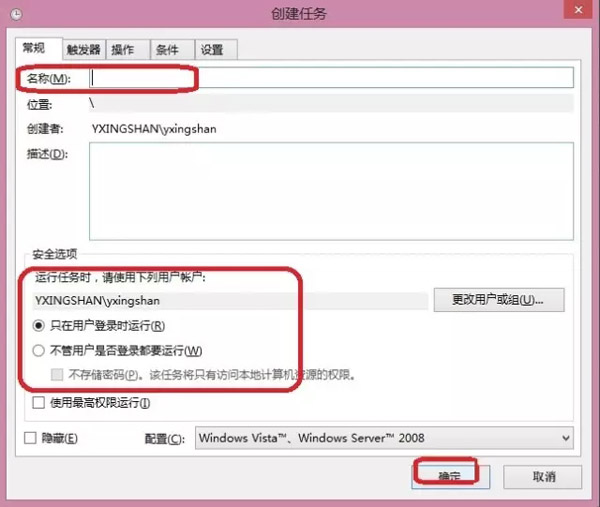Enable 使用最高权限运行 checkbox

coord(39,403)
